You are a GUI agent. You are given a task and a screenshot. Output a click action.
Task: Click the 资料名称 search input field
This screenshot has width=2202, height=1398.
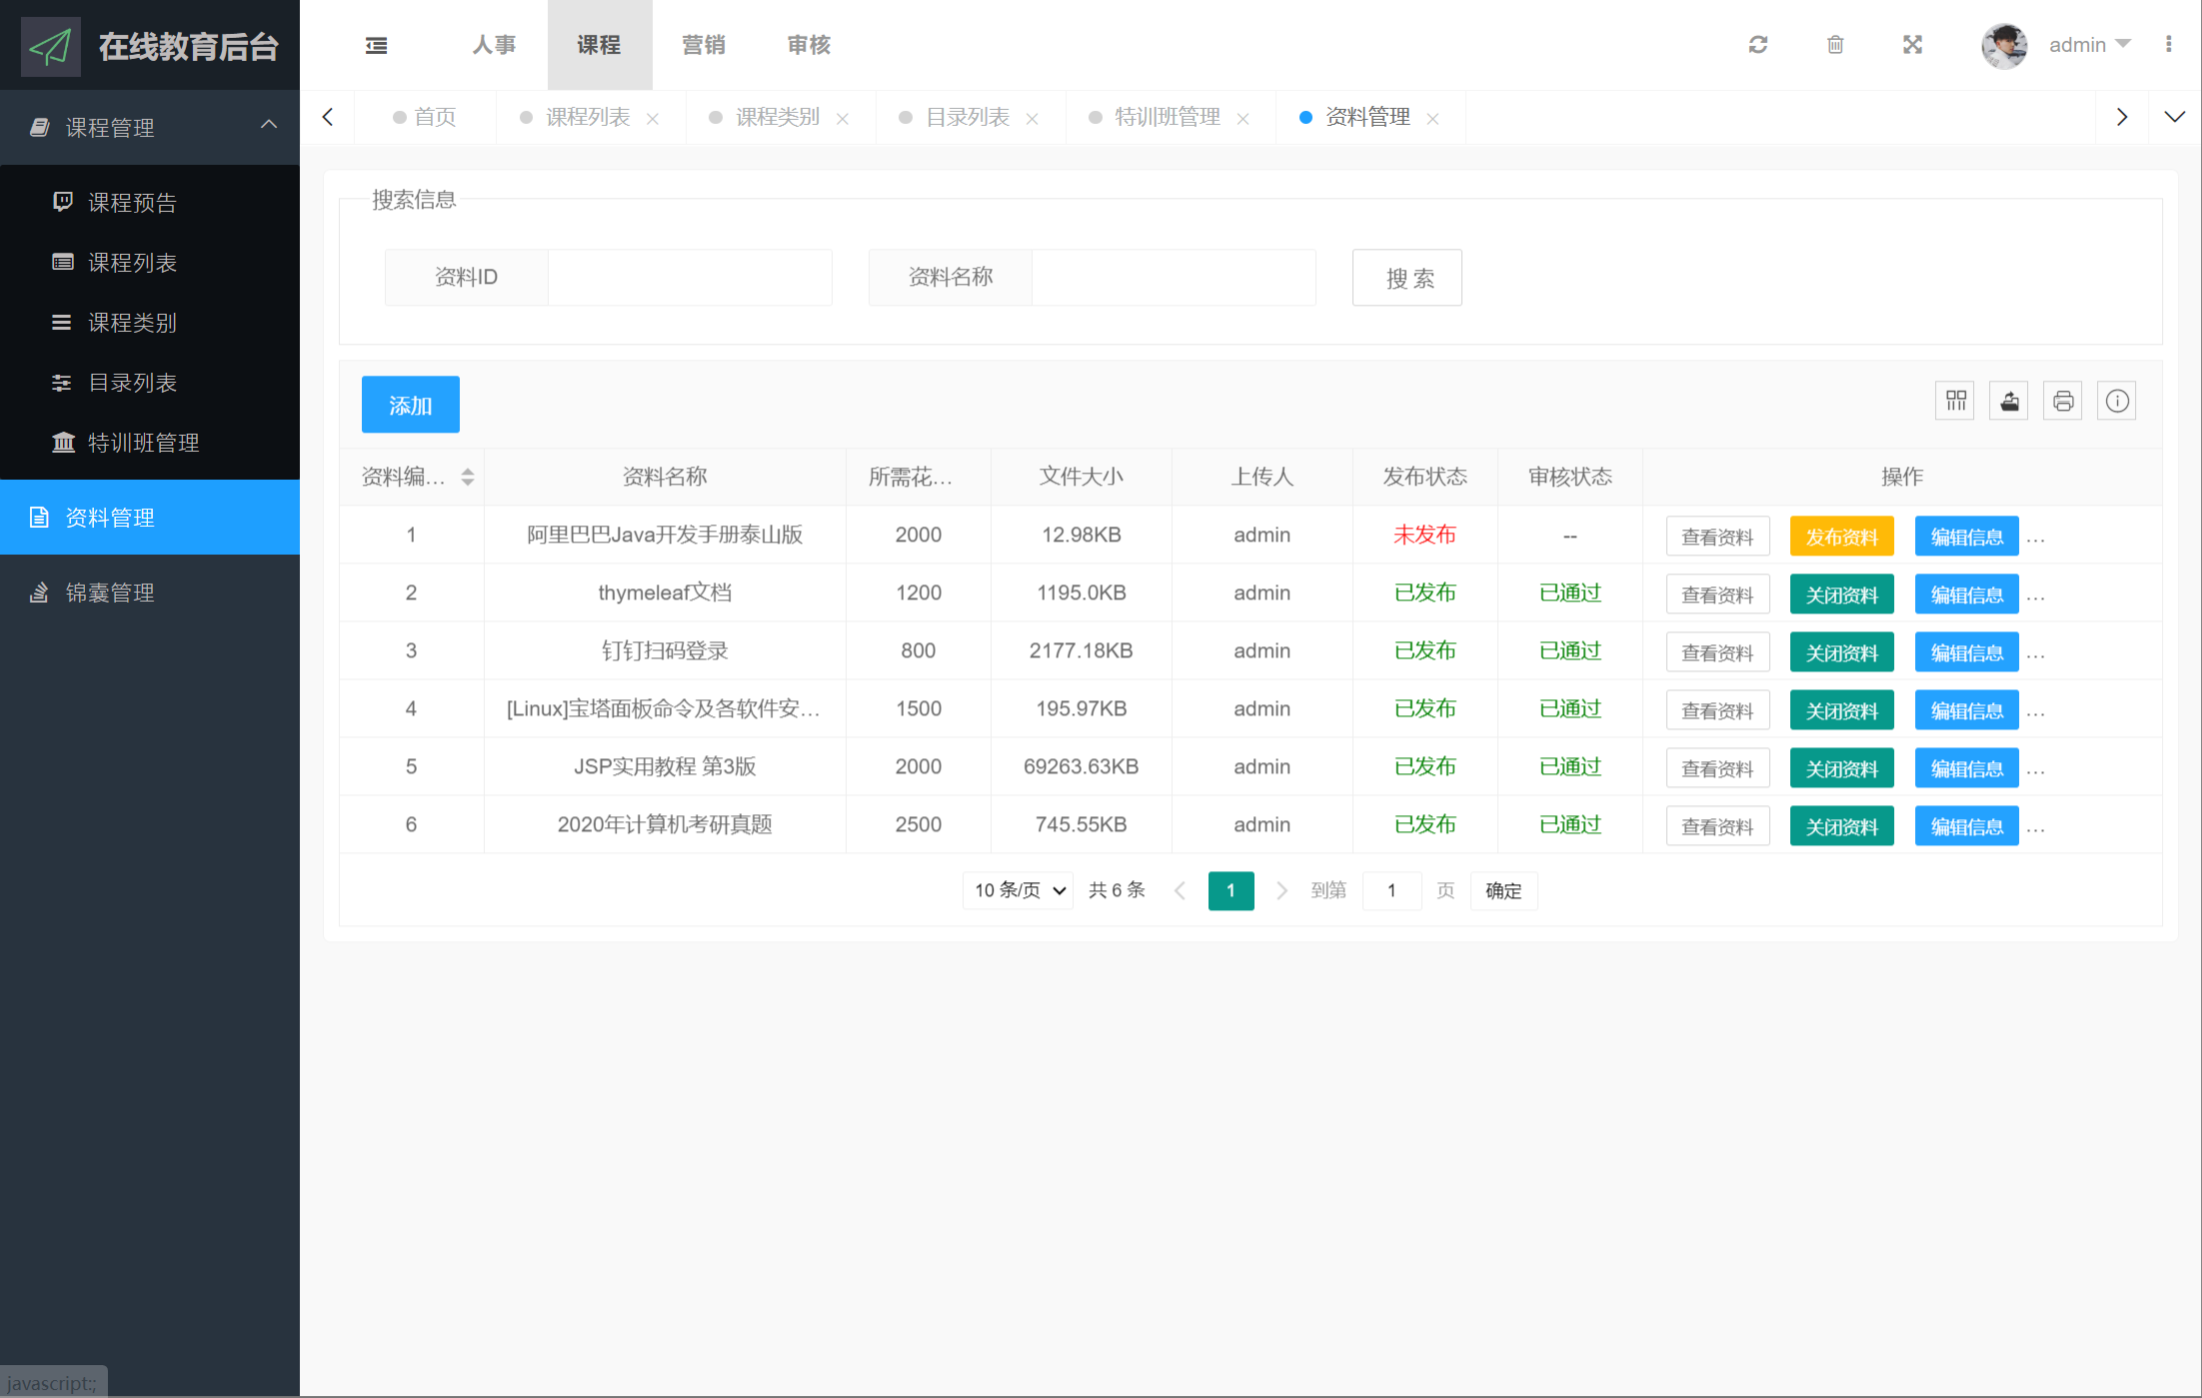[1173, 277]
